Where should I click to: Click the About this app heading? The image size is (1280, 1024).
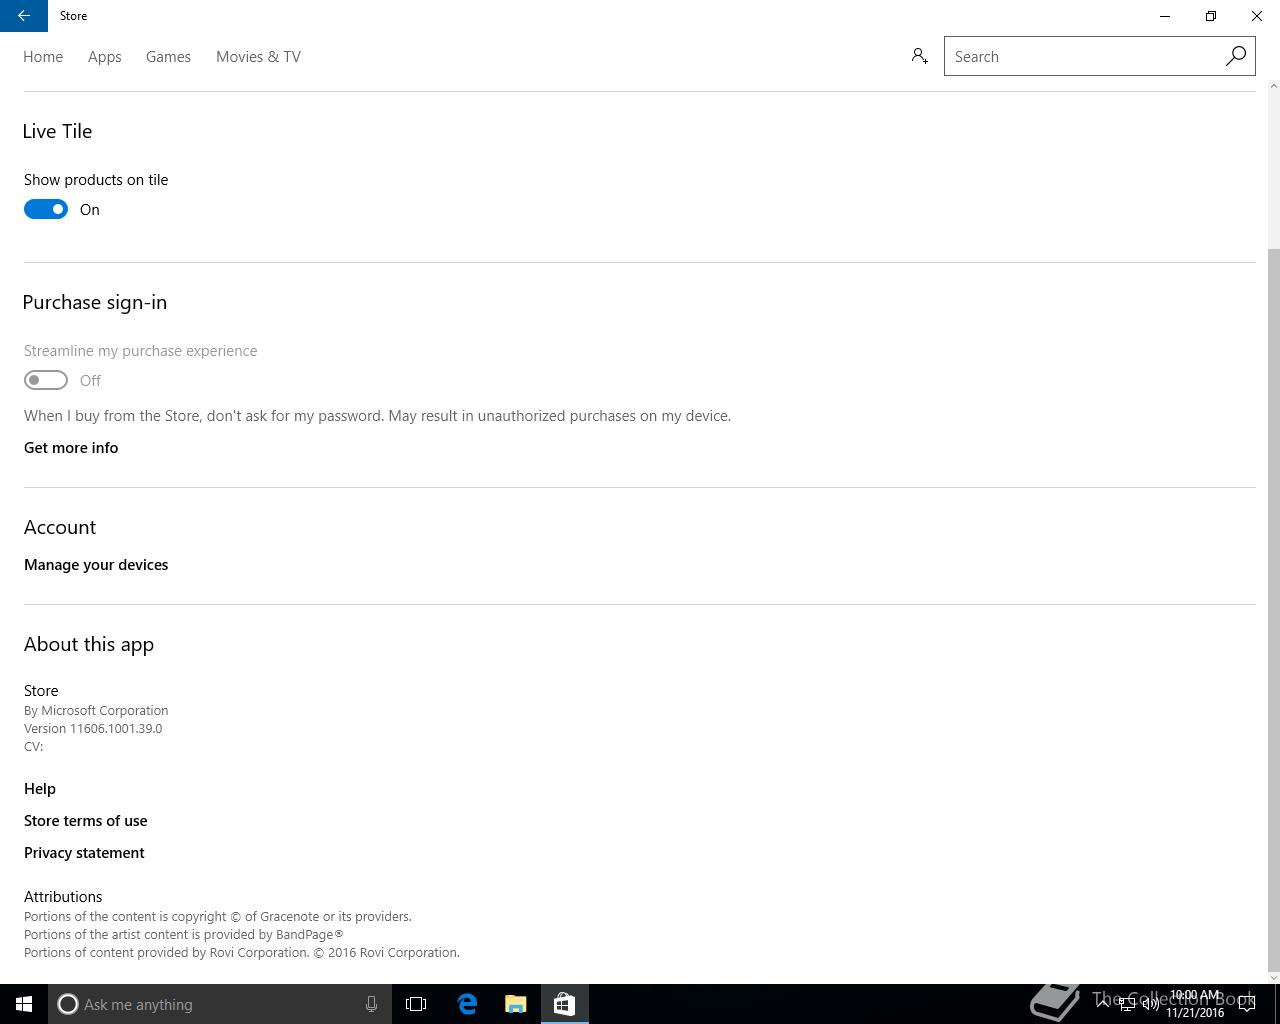(x=89, y=644)
